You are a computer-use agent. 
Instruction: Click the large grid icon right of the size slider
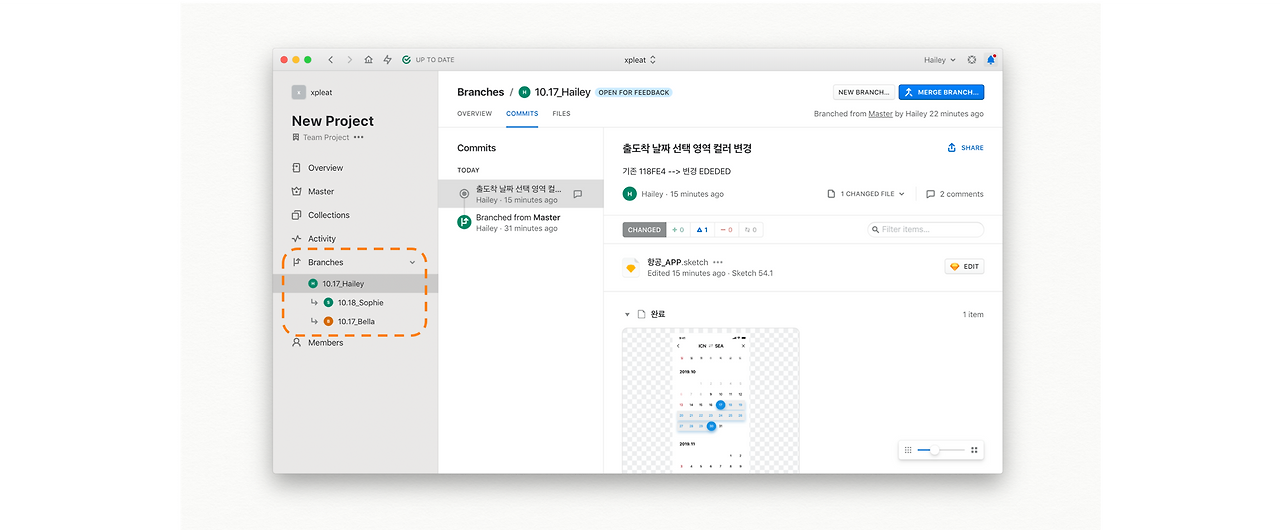pos(974,450)
